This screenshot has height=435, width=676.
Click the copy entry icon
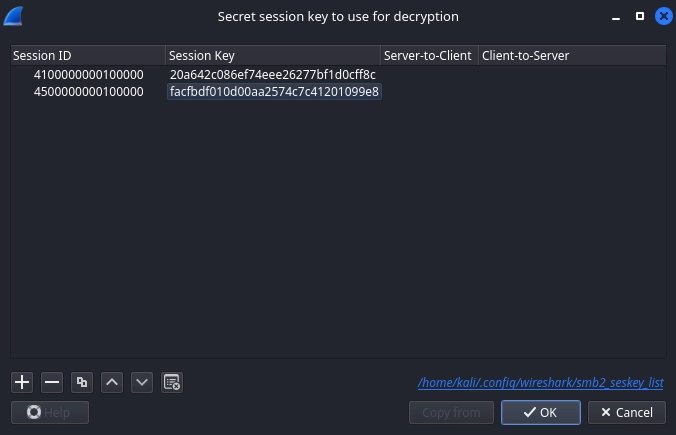tap(82, 382)
